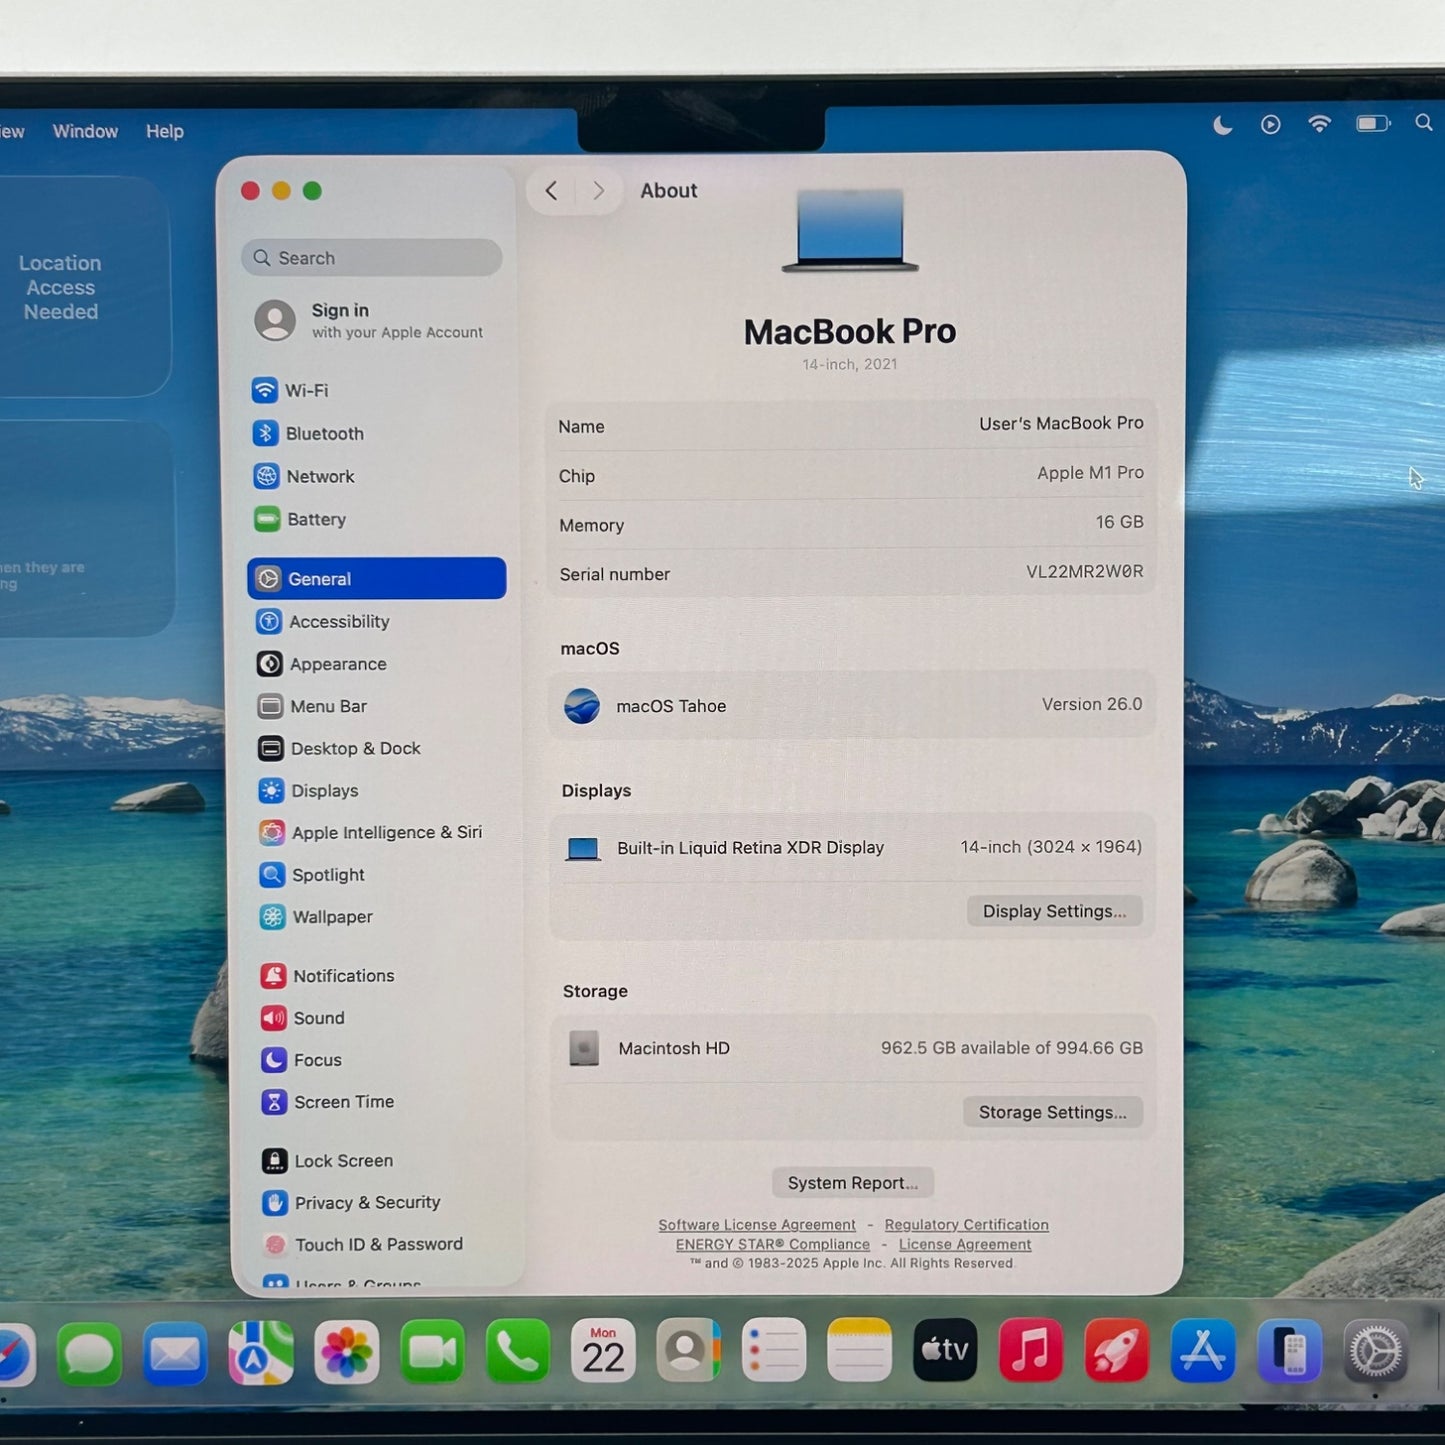
Task: Open FaceTime from the Dock
Action: click(x=432, y=1352)
